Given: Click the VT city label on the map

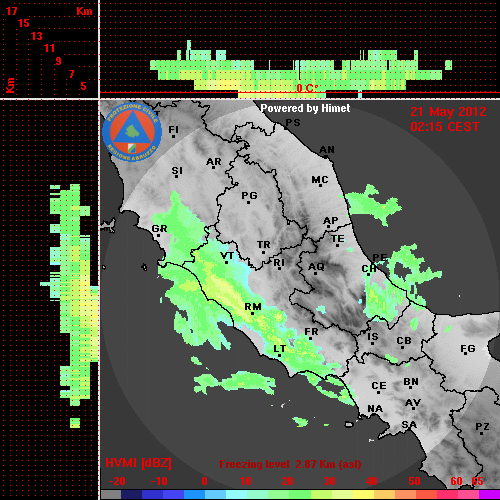Looking at the screenshot, I should [227, 256].
